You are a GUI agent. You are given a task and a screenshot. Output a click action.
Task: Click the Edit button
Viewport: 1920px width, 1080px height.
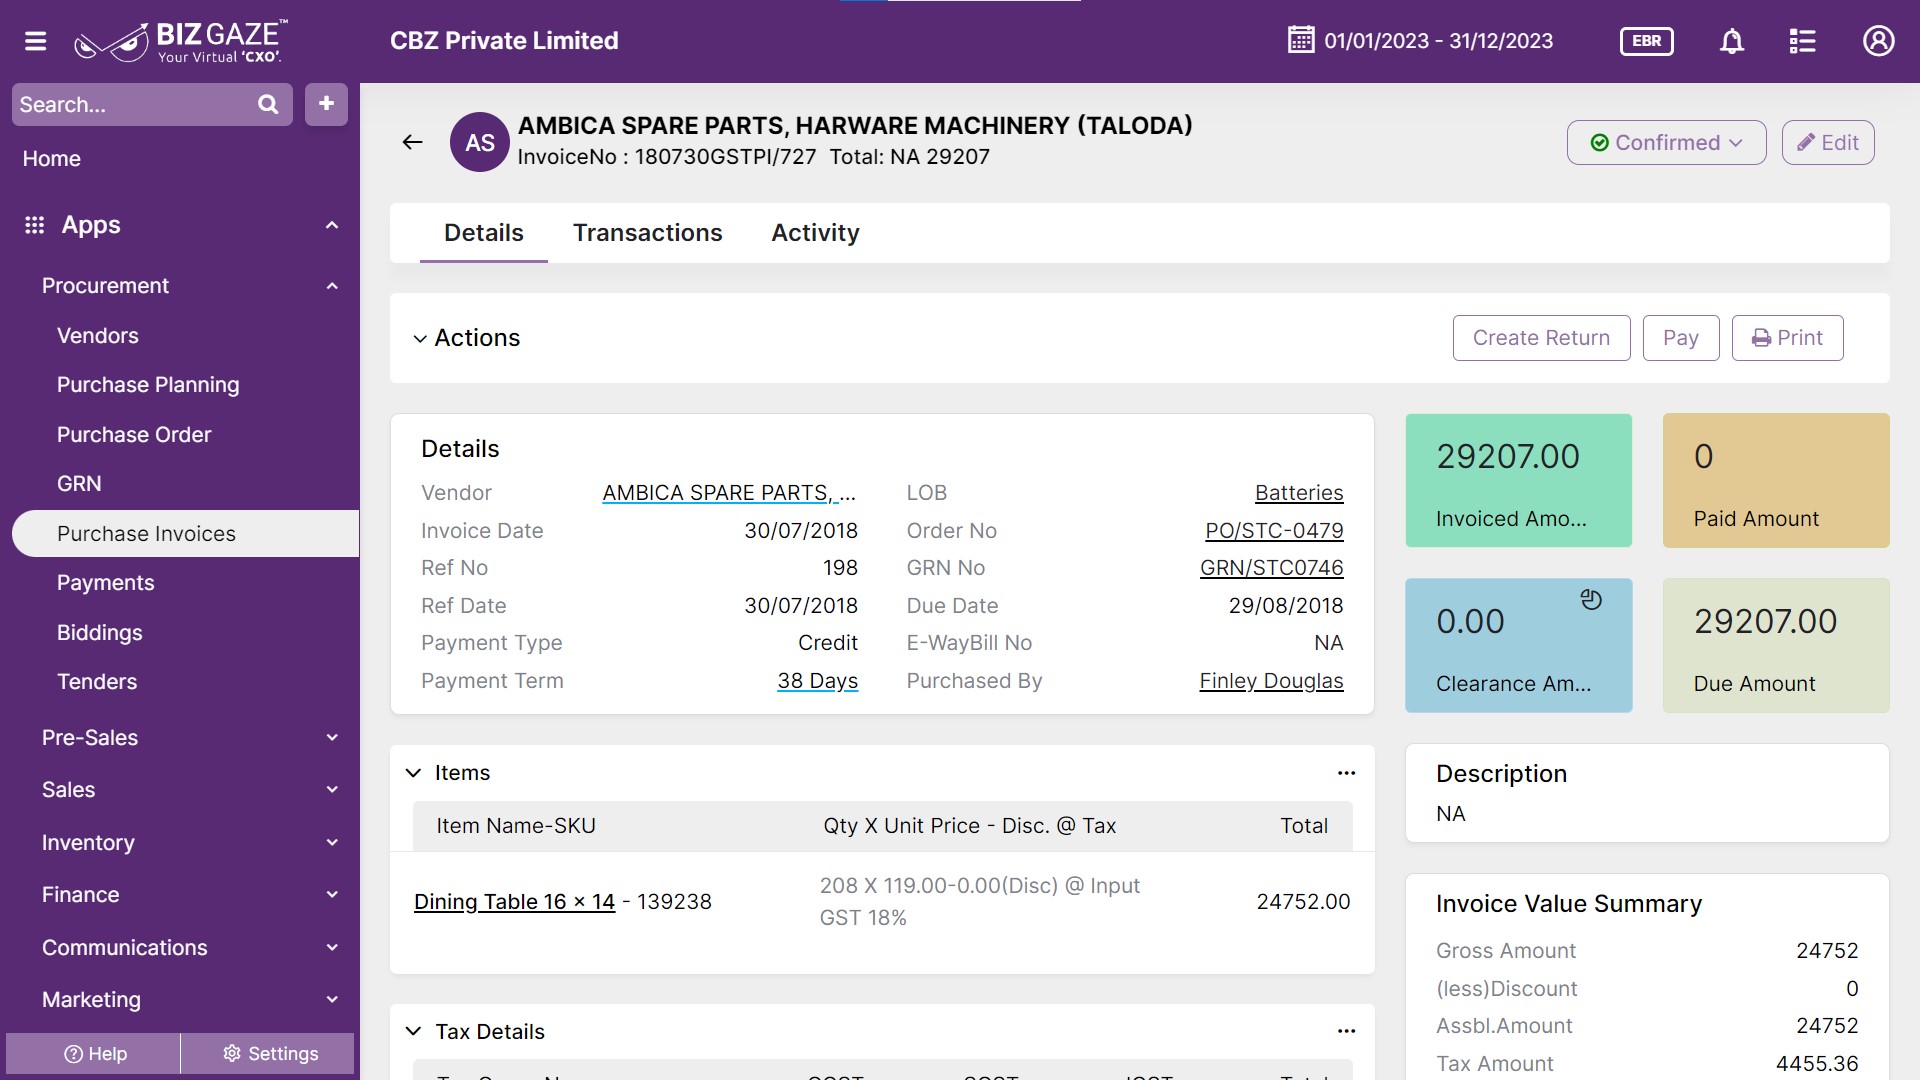point(1827,142)
